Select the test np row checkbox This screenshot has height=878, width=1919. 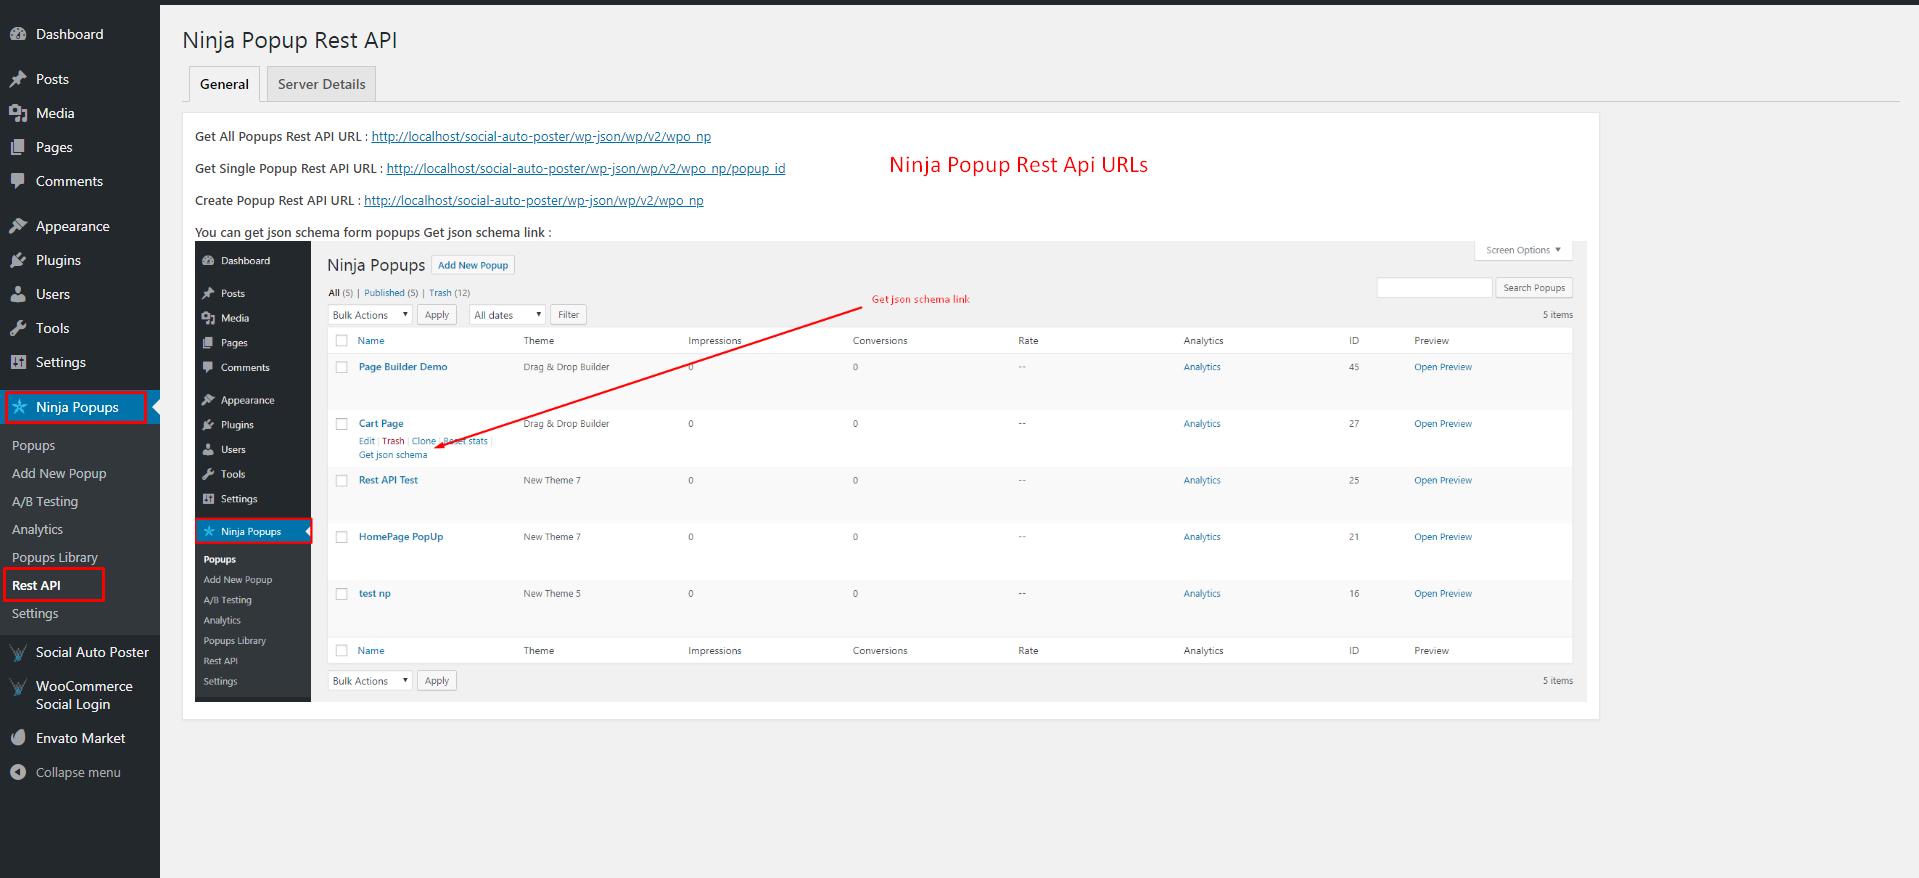coord(342,594)
